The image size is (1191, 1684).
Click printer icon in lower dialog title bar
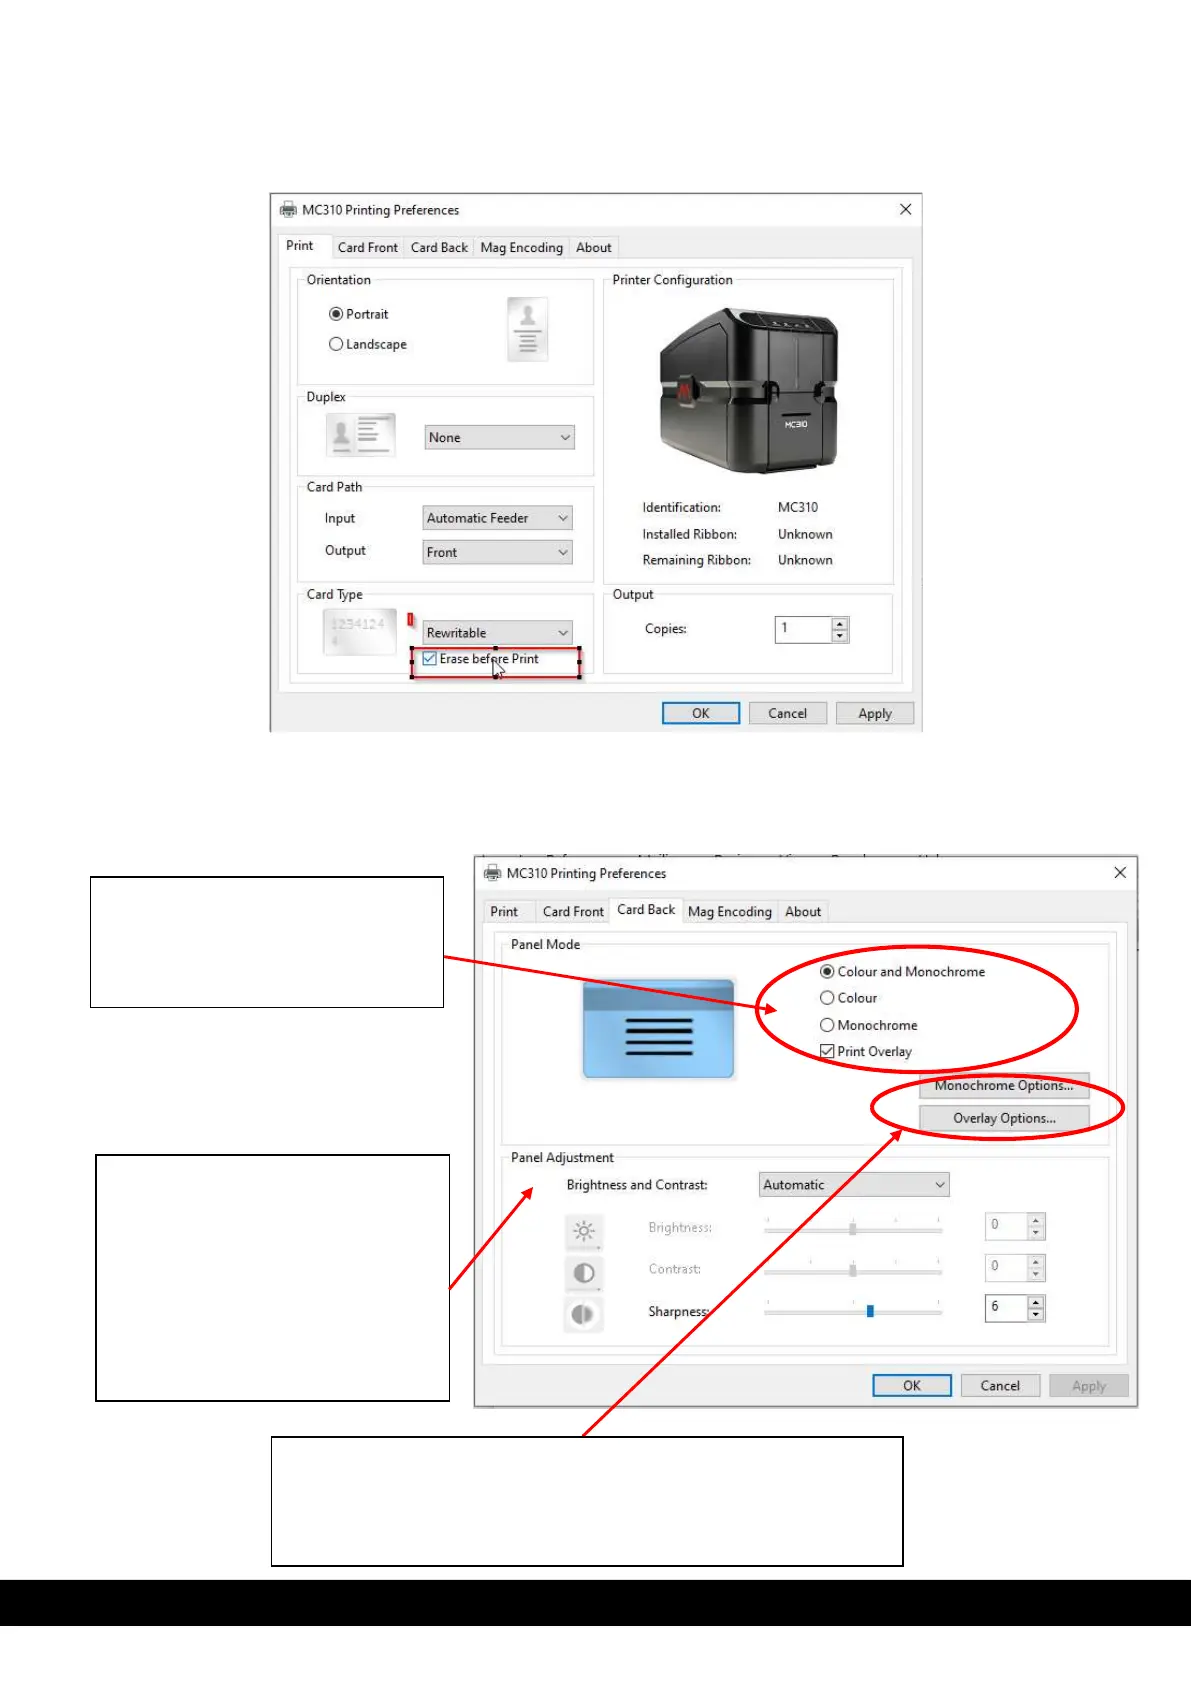(492, 873)
